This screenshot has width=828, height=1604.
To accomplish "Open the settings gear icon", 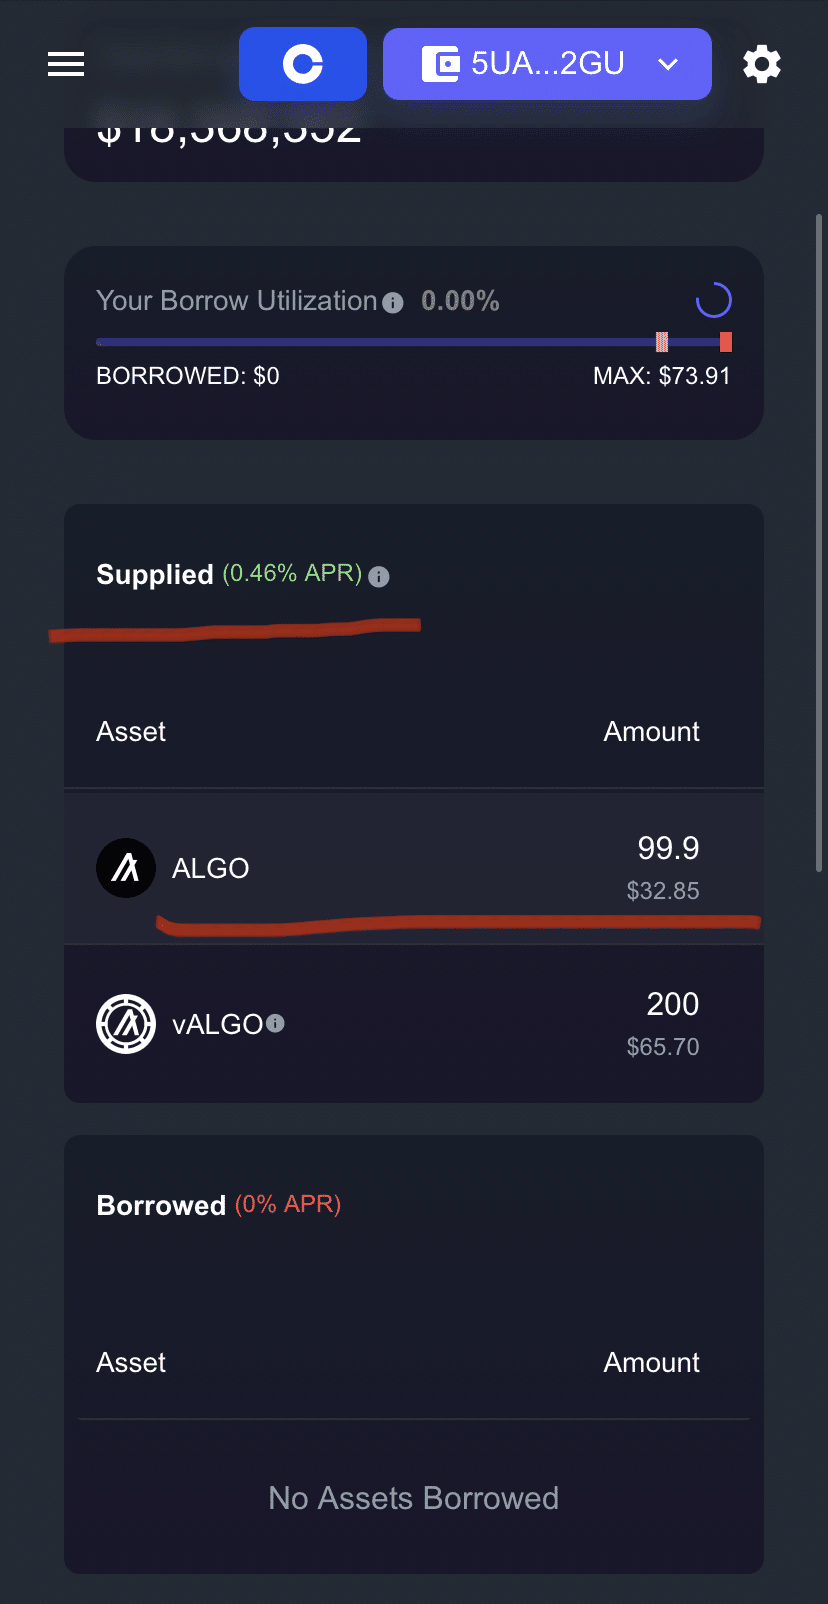I will [762, 65].
